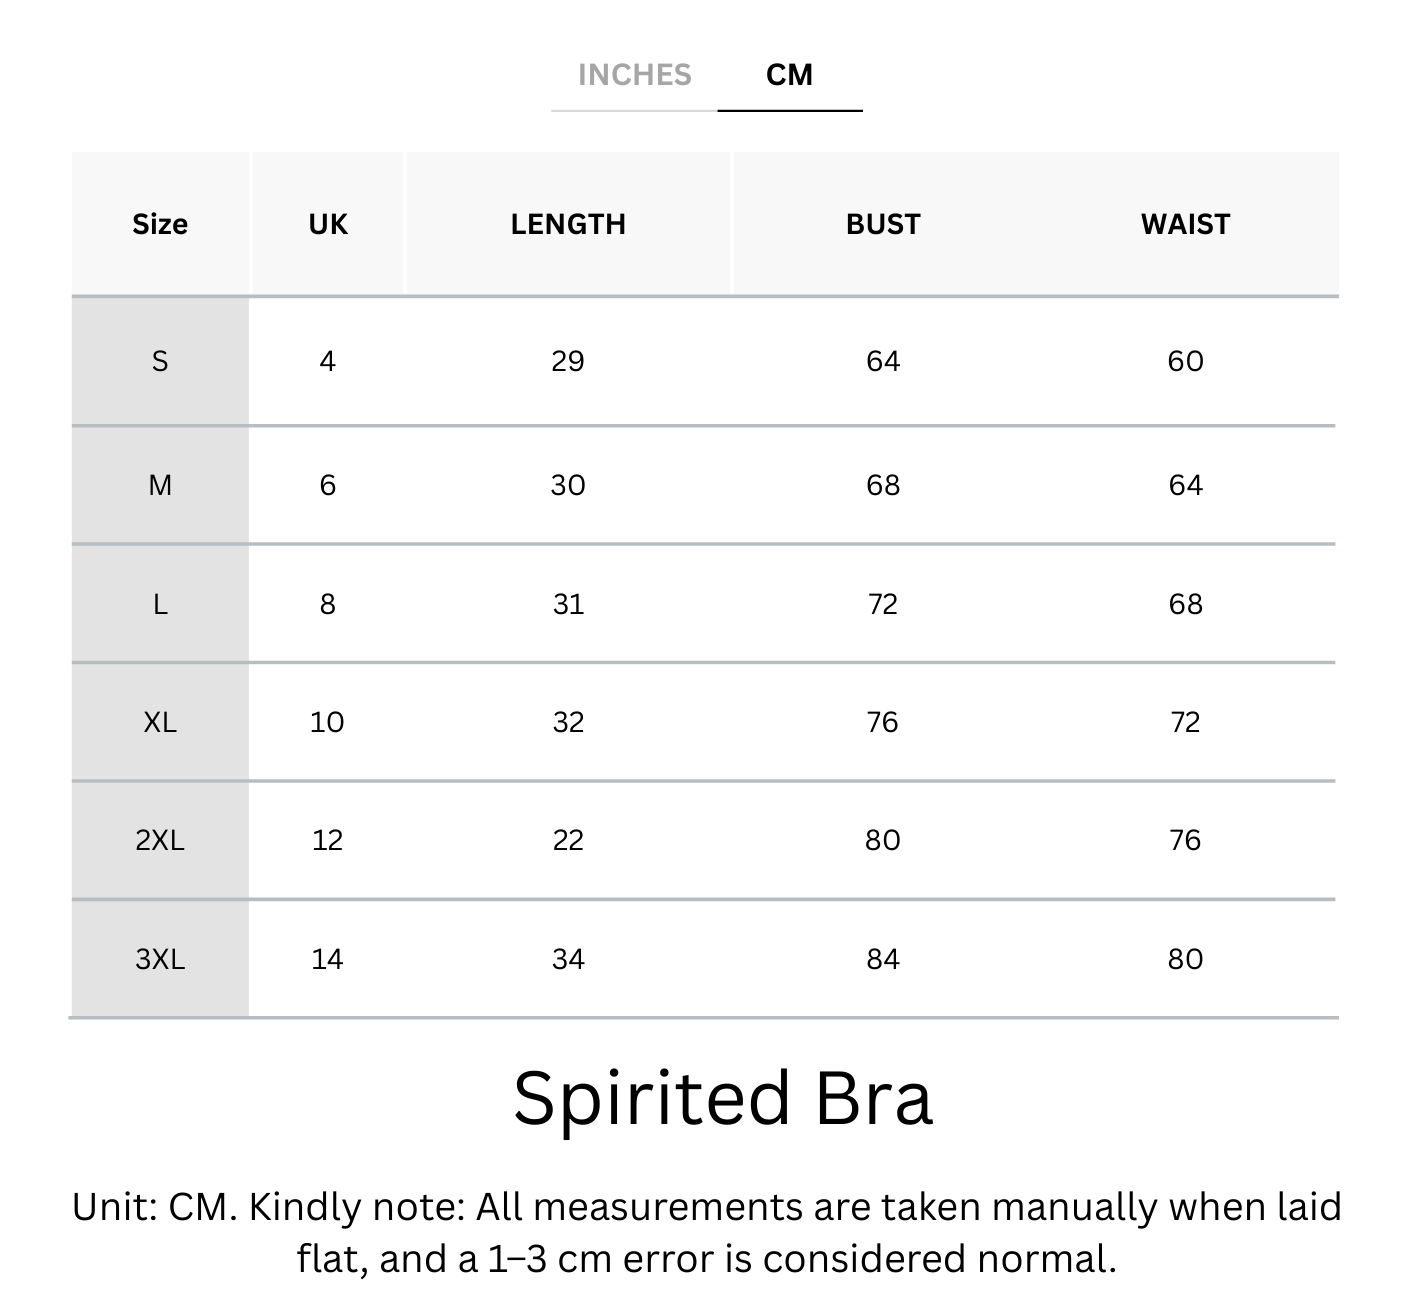Click the WAIST column header
The image size is (1414, 1306).
(1185, 224)
